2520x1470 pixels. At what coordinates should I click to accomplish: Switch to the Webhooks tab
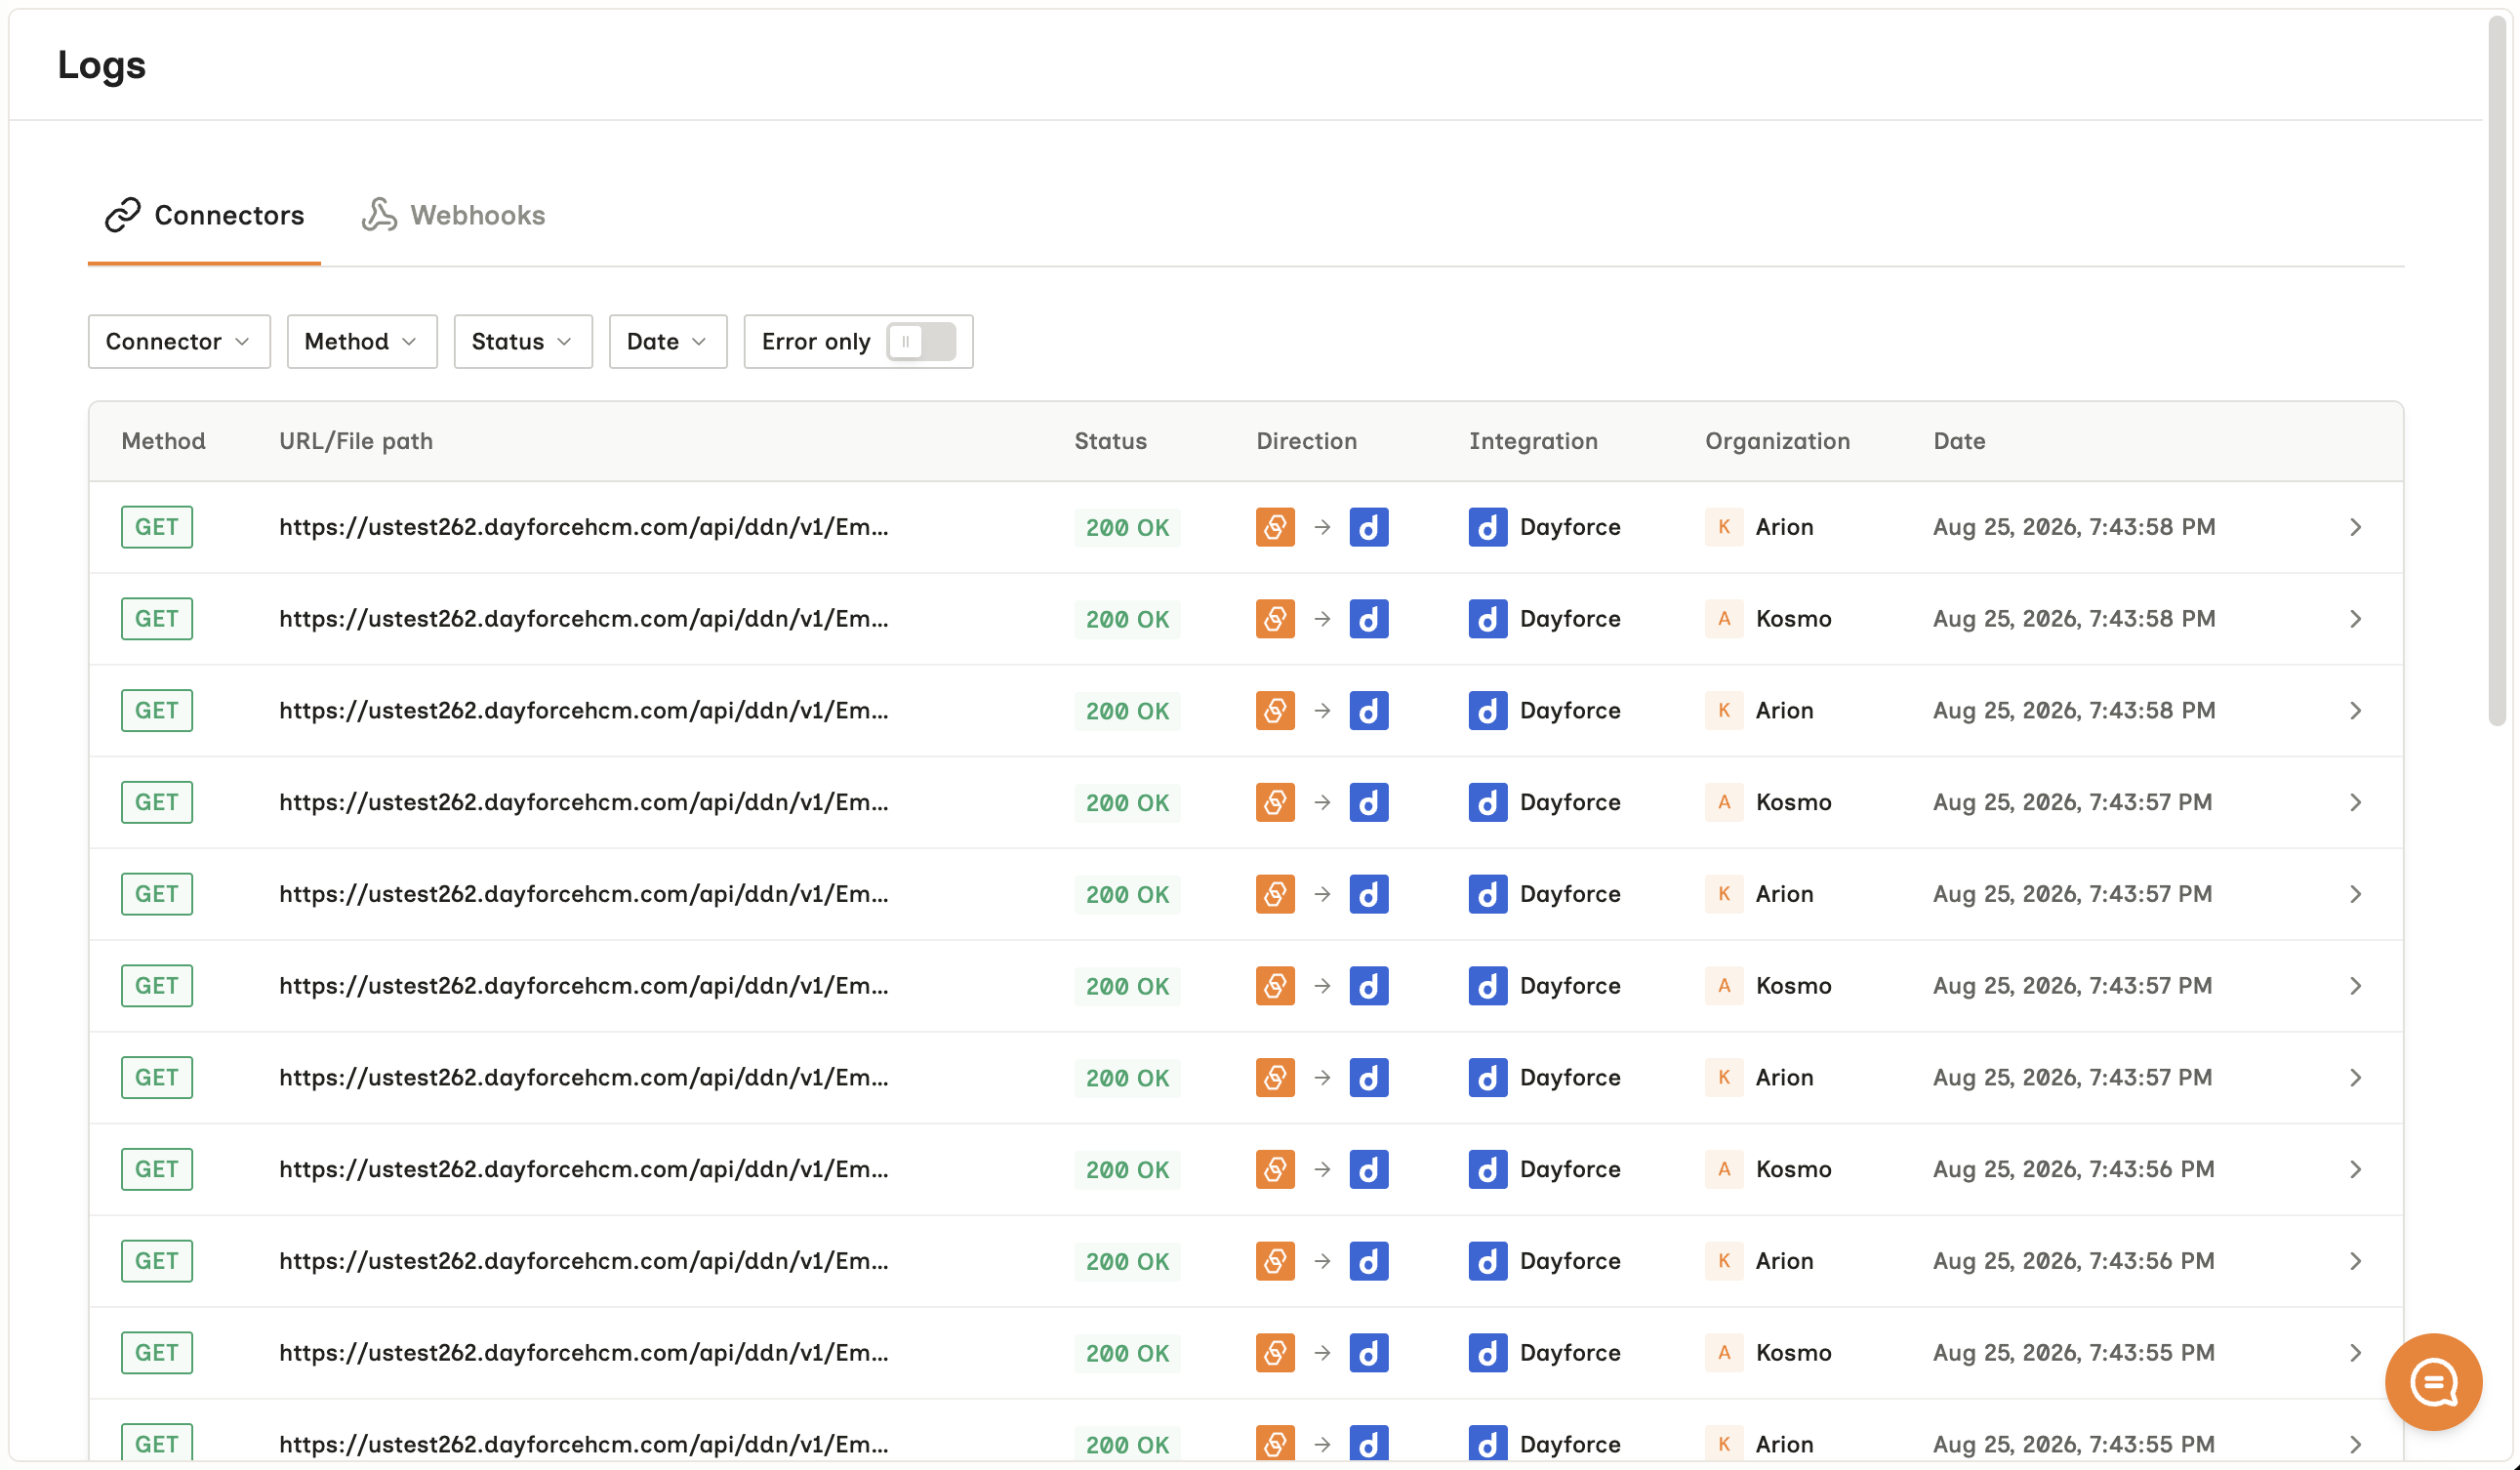pyautogui.click(x=453, y=215)
